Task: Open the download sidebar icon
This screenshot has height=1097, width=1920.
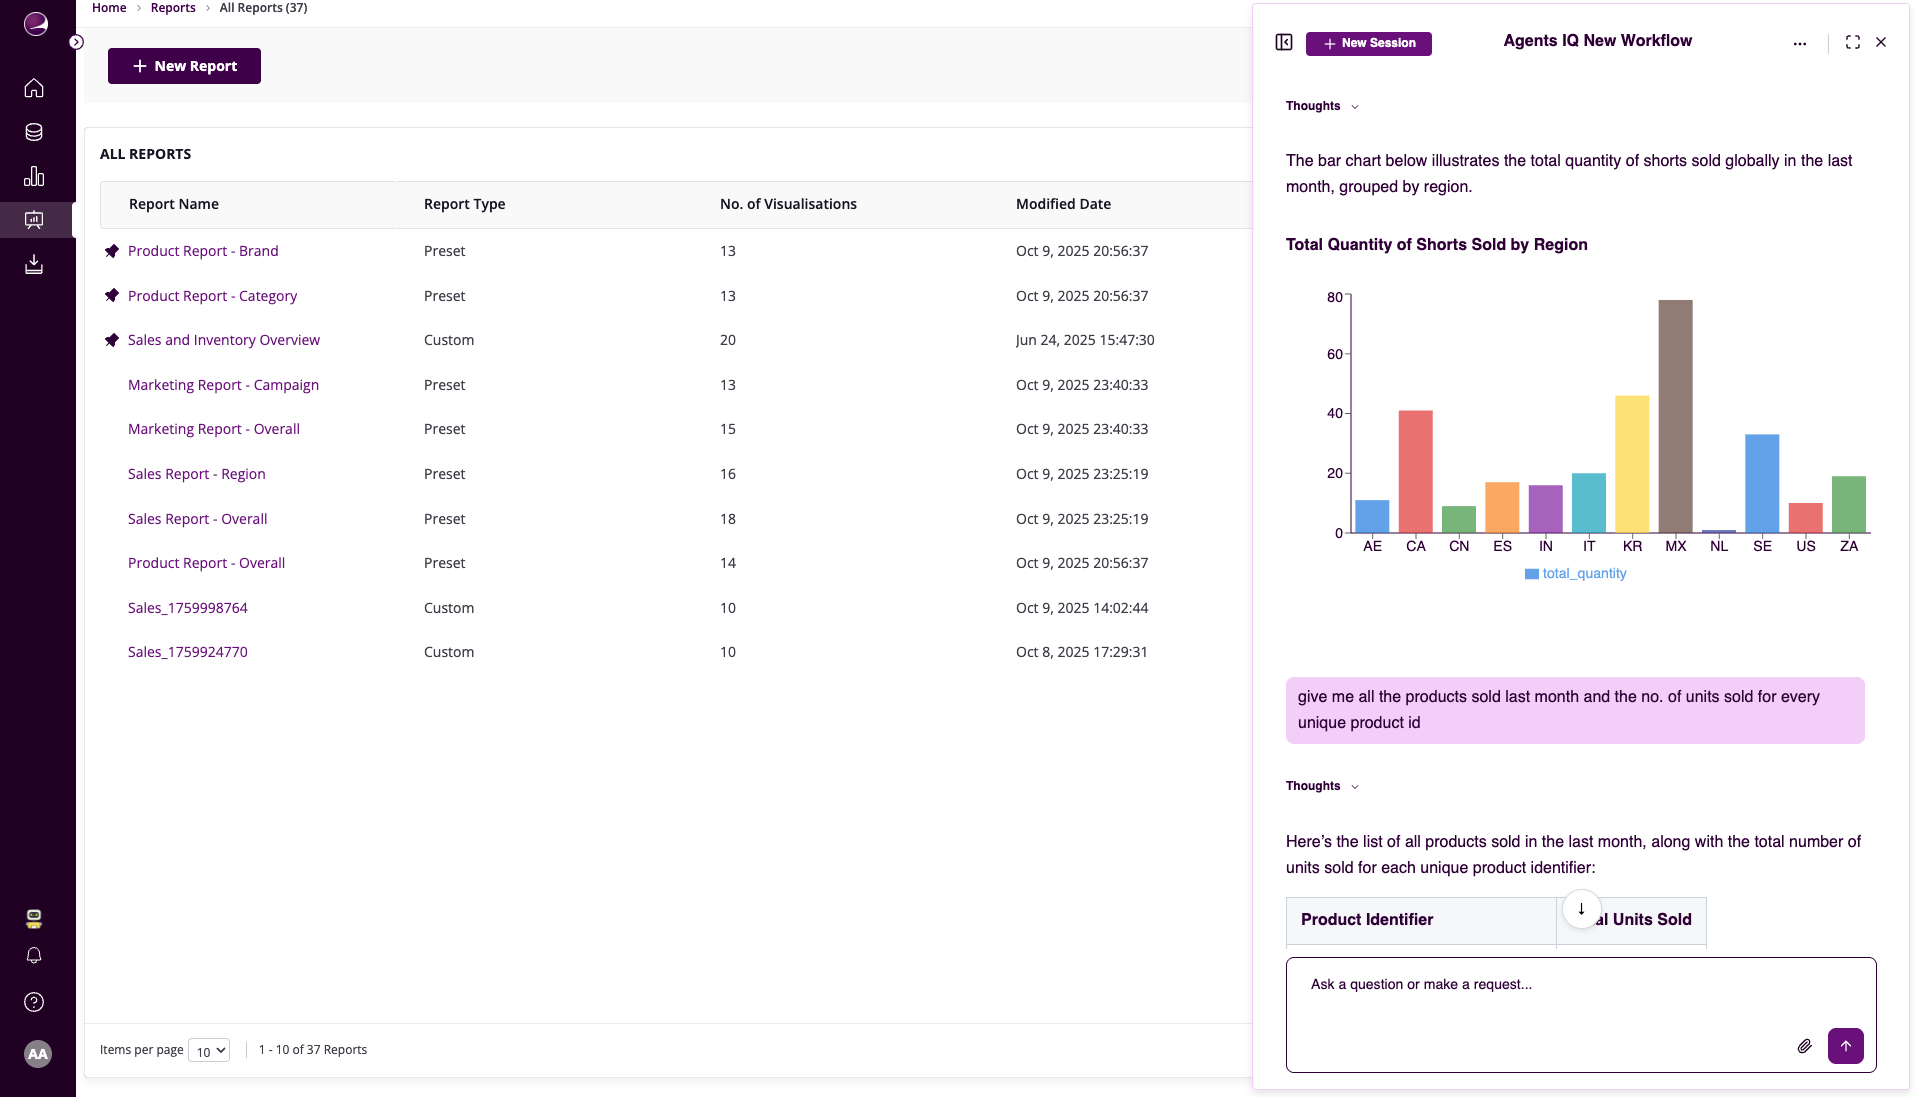Action: tap(34, 264)
